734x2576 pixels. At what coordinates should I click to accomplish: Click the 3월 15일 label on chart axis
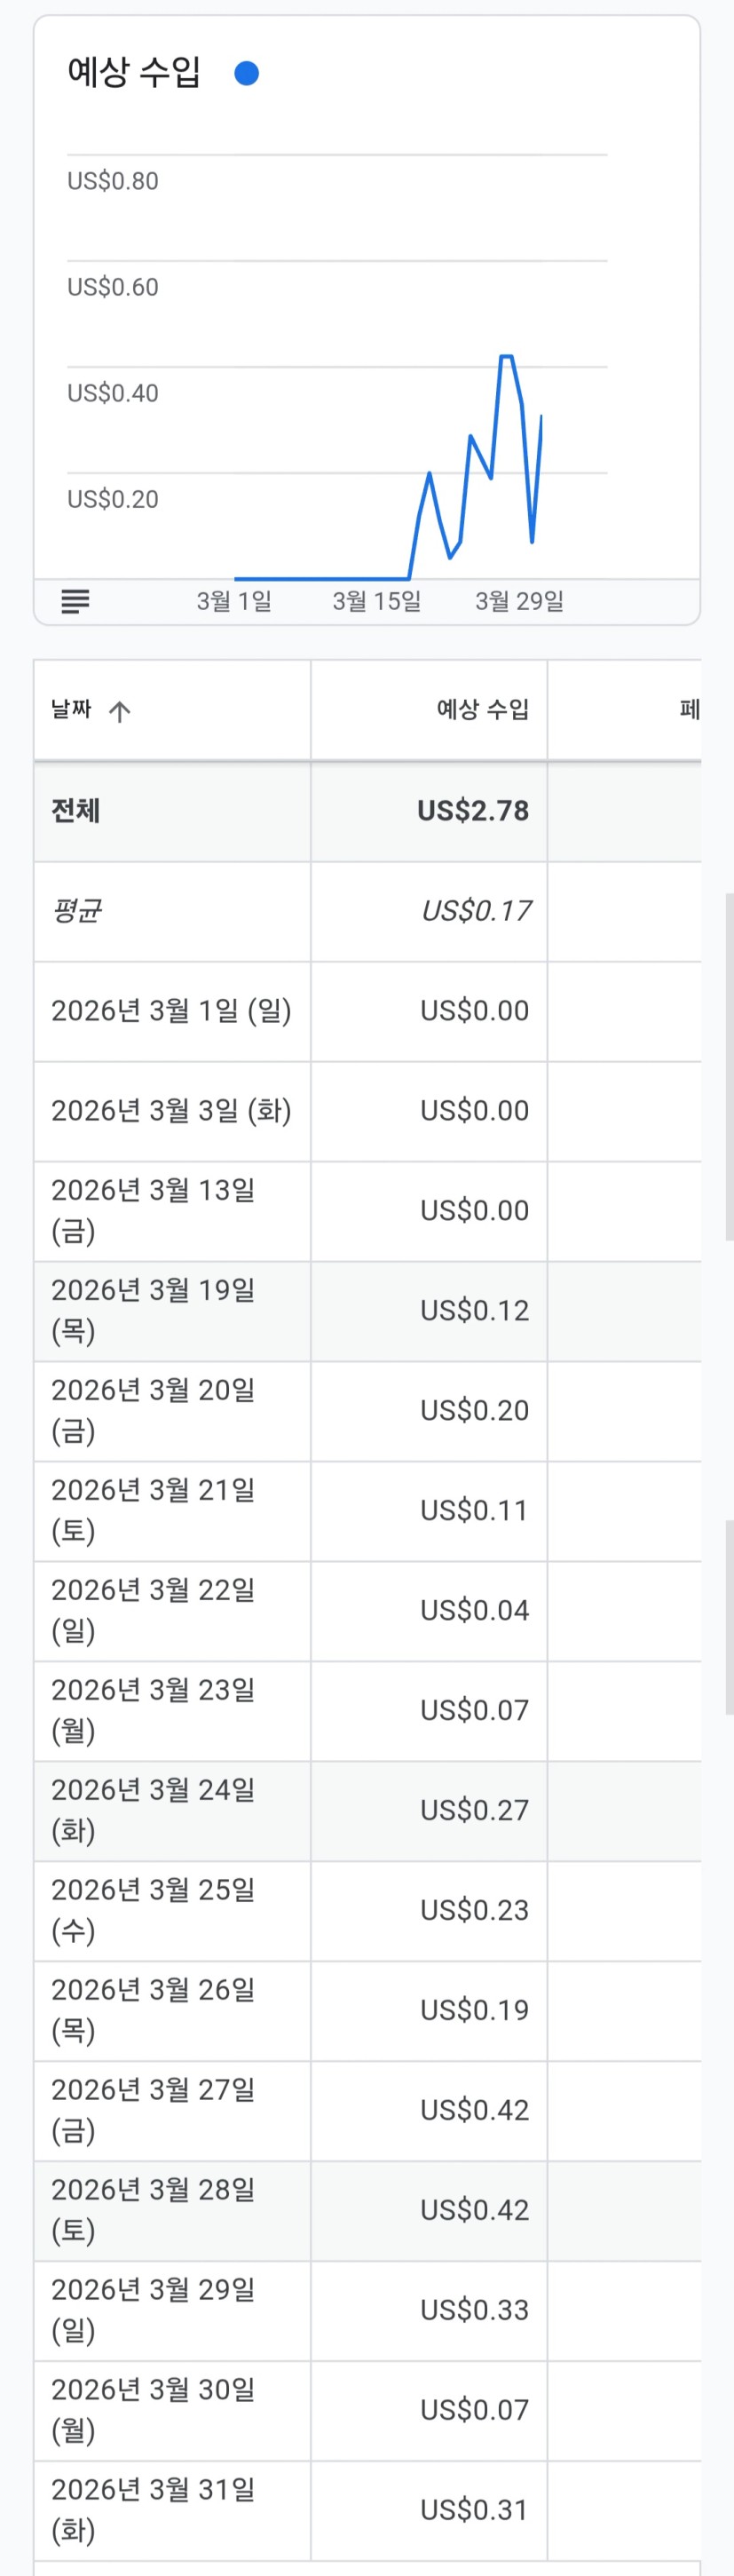click(x=377, y=601)
